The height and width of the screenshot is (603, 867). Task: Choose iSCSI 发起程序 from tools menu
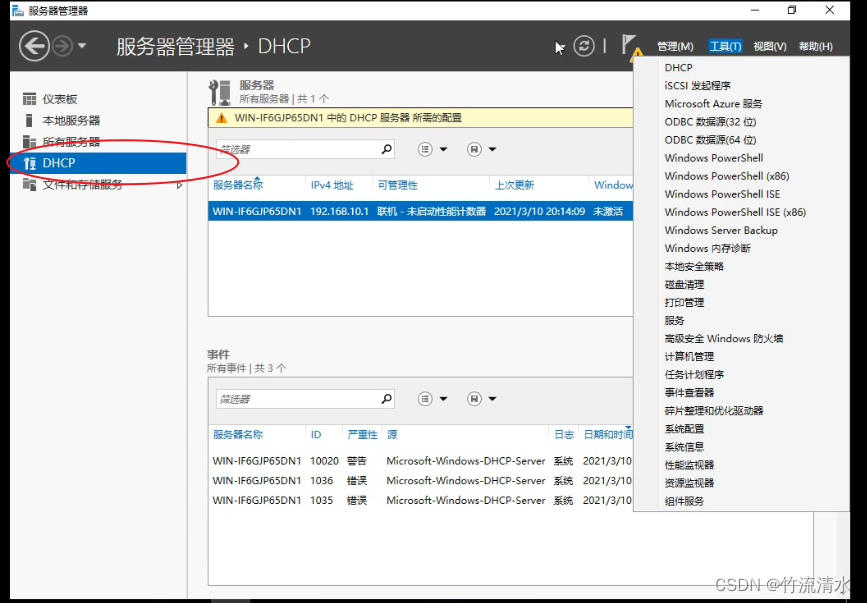697,86
